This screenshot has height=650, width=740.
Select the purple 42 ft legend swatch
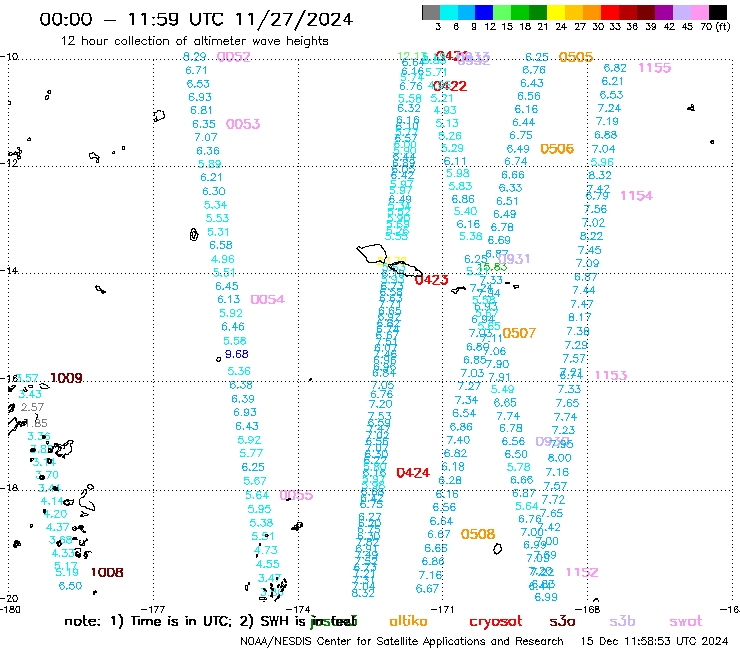point(664,12)
